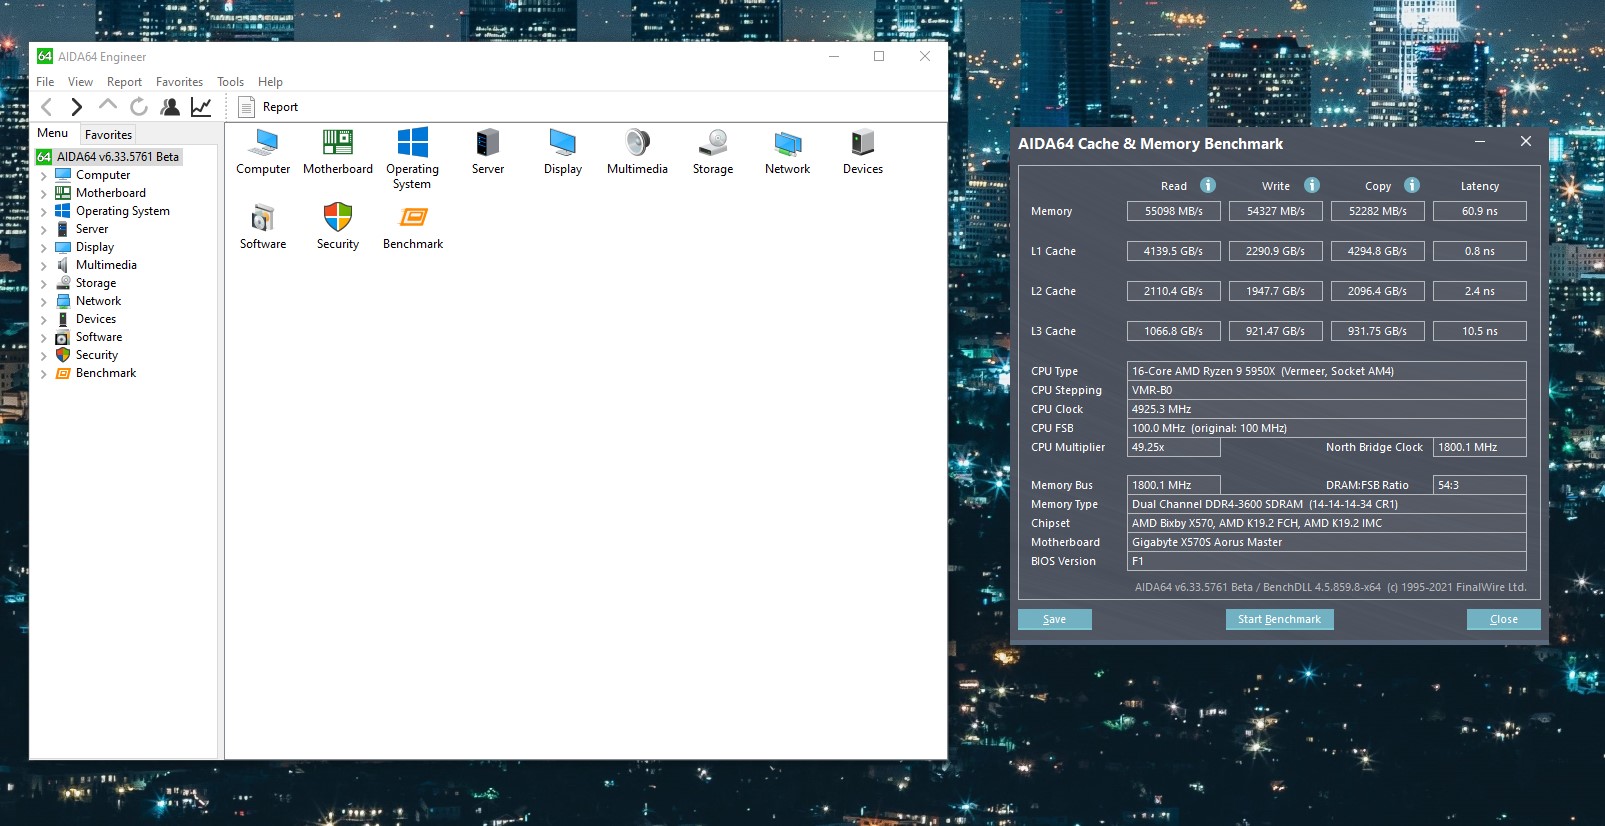Click the Memory Read result field
This screenshot has width=1605, height=826.
(x=1173, y=211)
